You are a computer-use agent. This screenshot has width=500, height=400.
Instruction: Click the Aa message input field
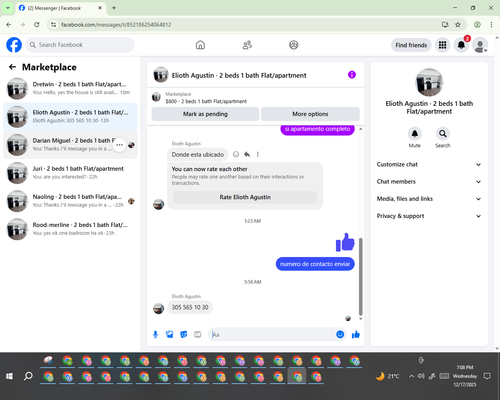(x=272, y=334)
